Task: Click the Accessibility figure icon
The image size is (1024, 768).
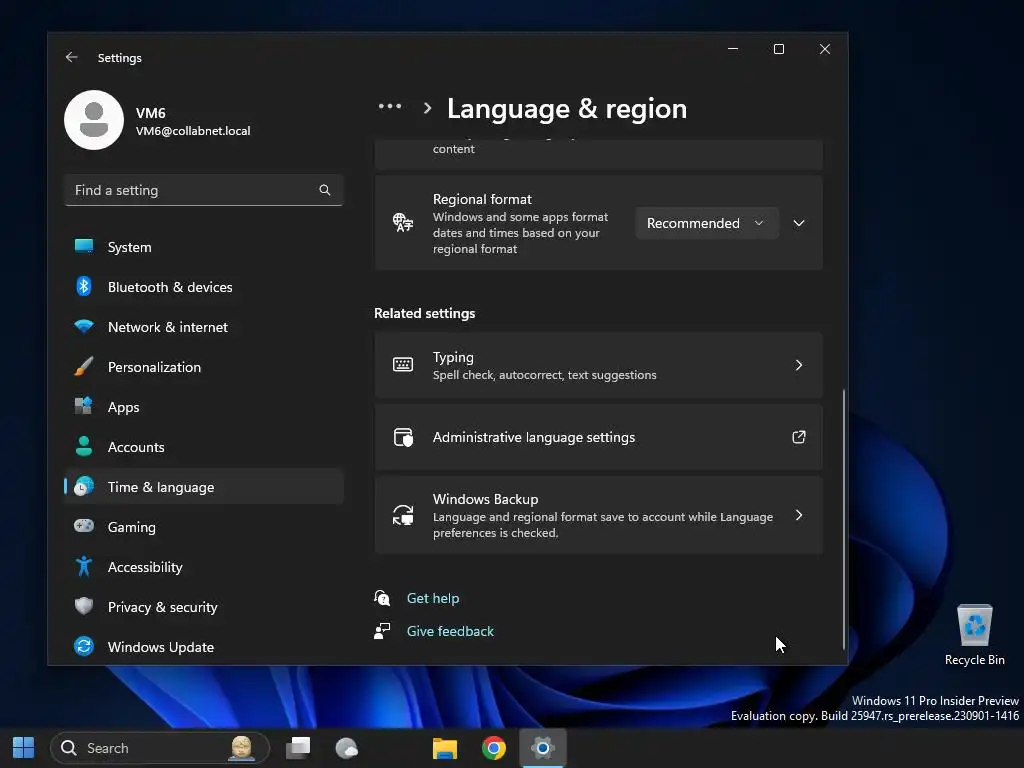Action: pos(84,566)
